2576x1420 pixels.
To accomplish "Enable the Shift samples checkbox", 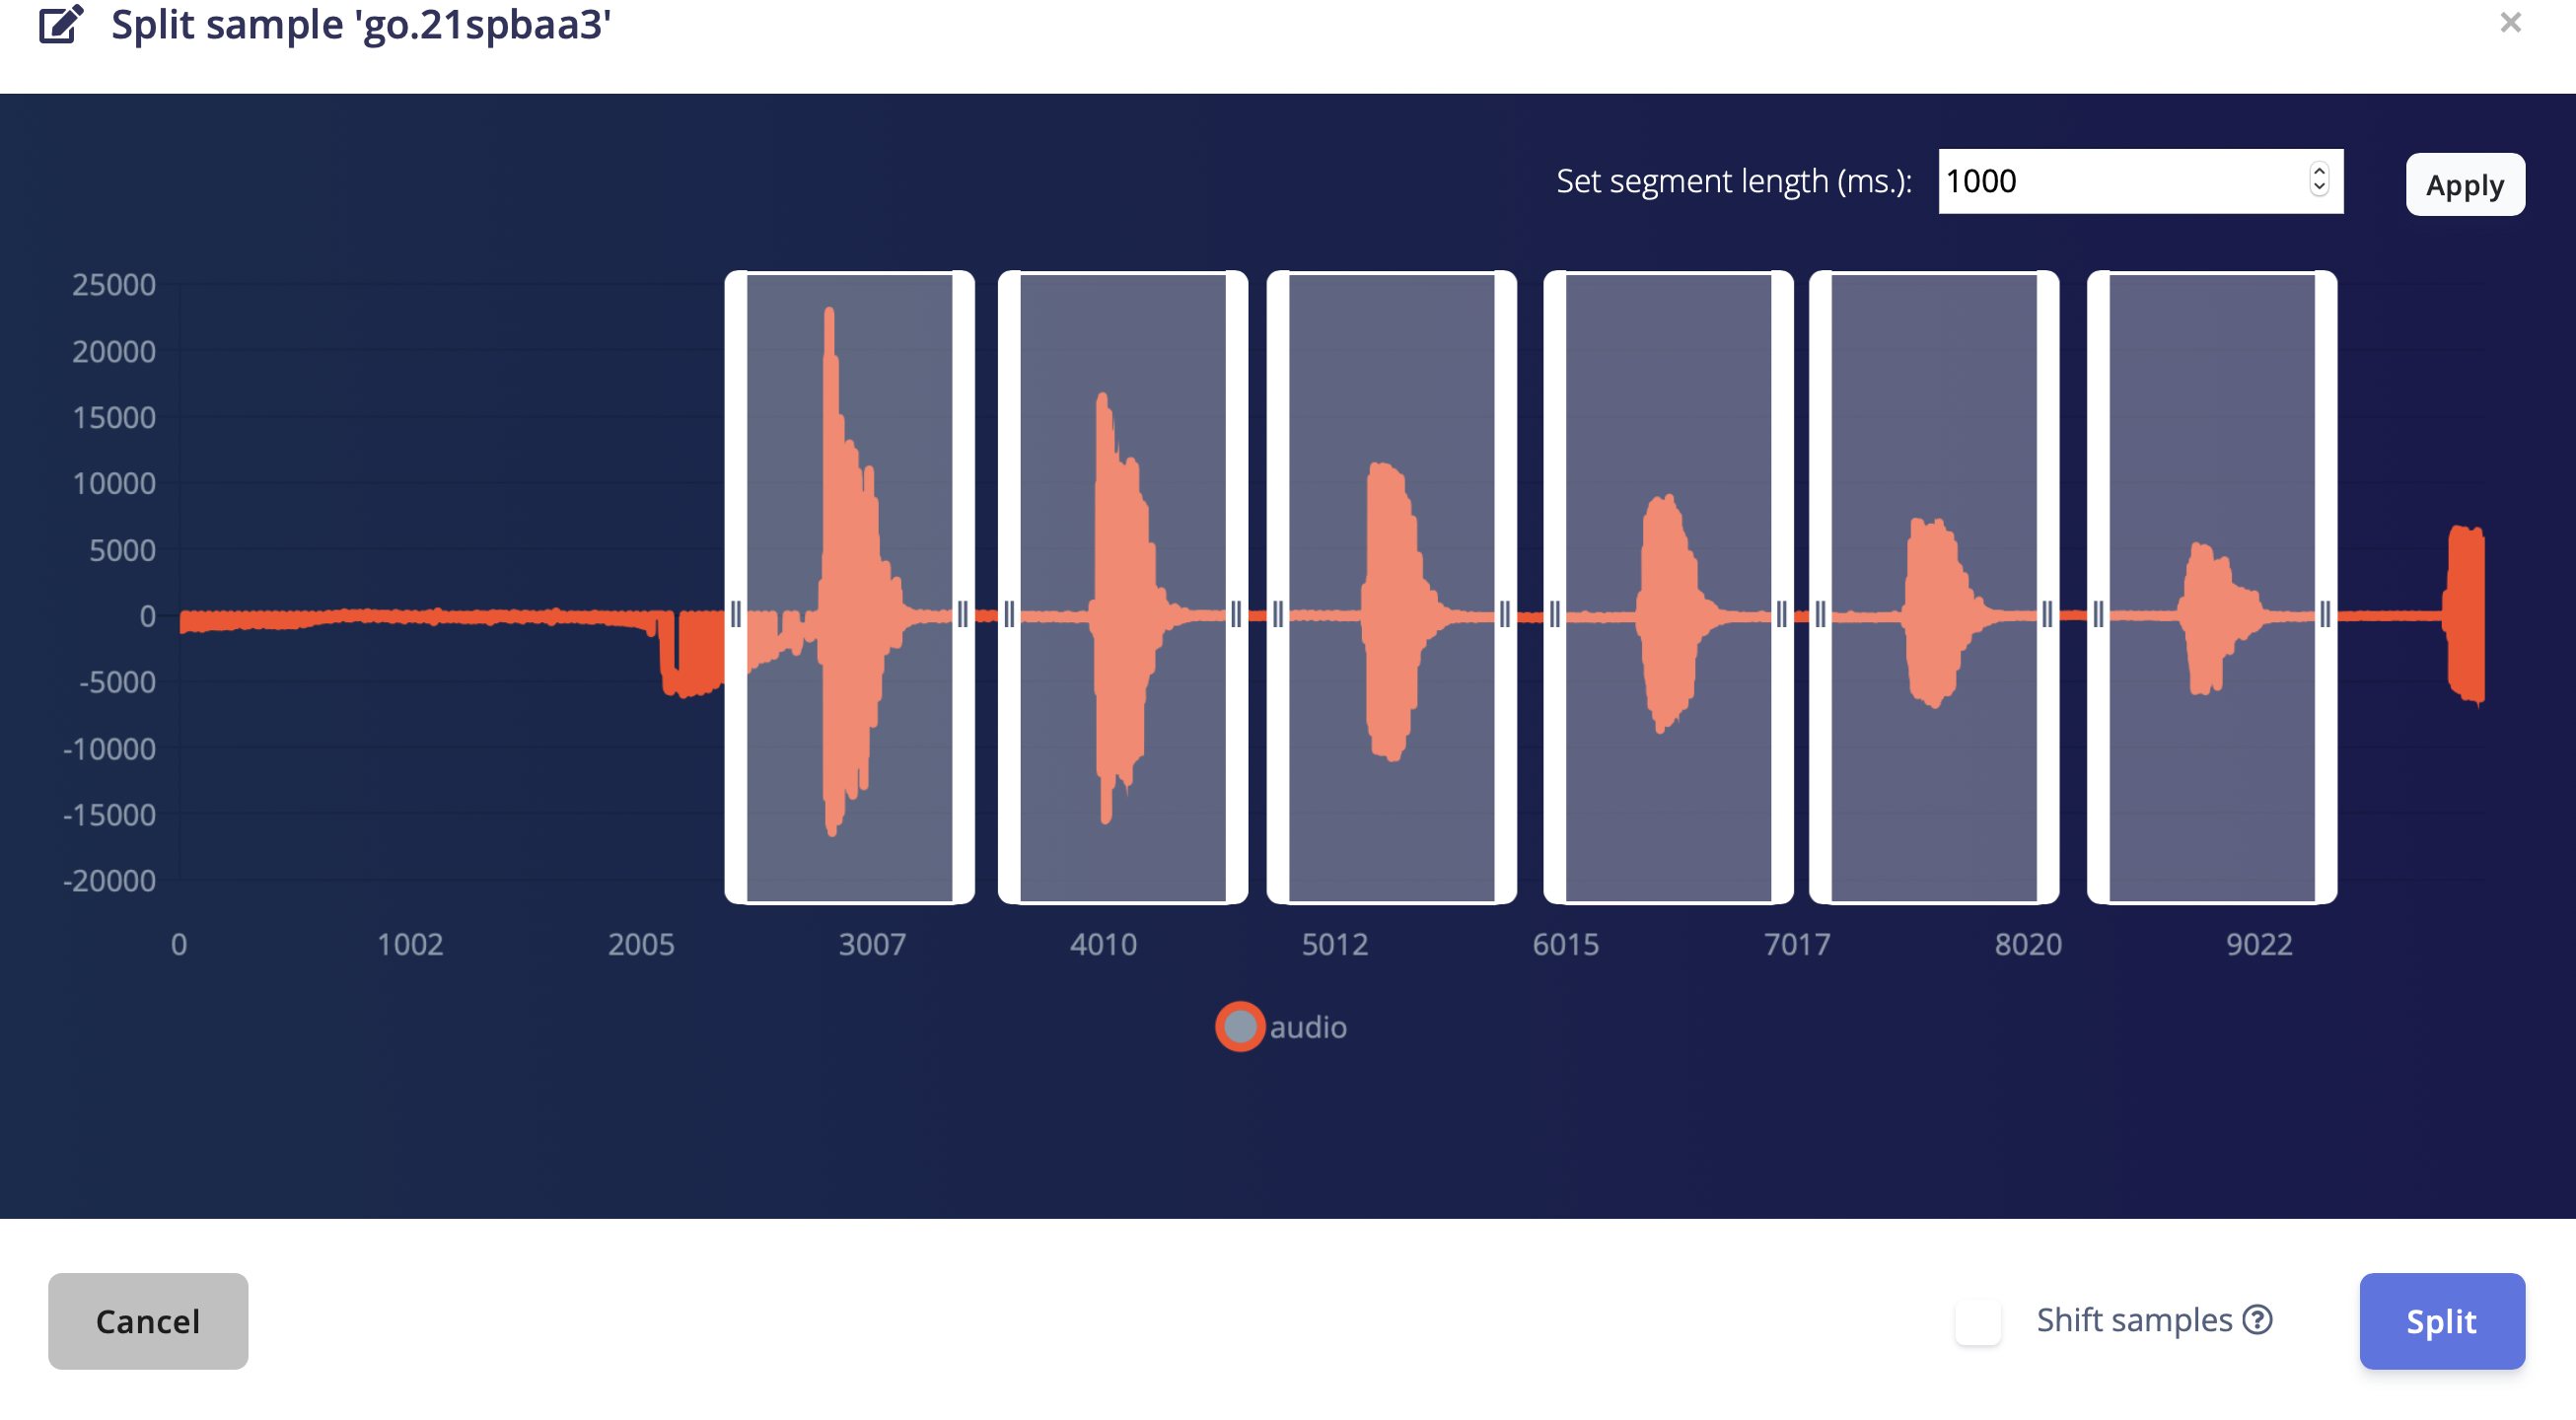I will click(1978, 1322).
